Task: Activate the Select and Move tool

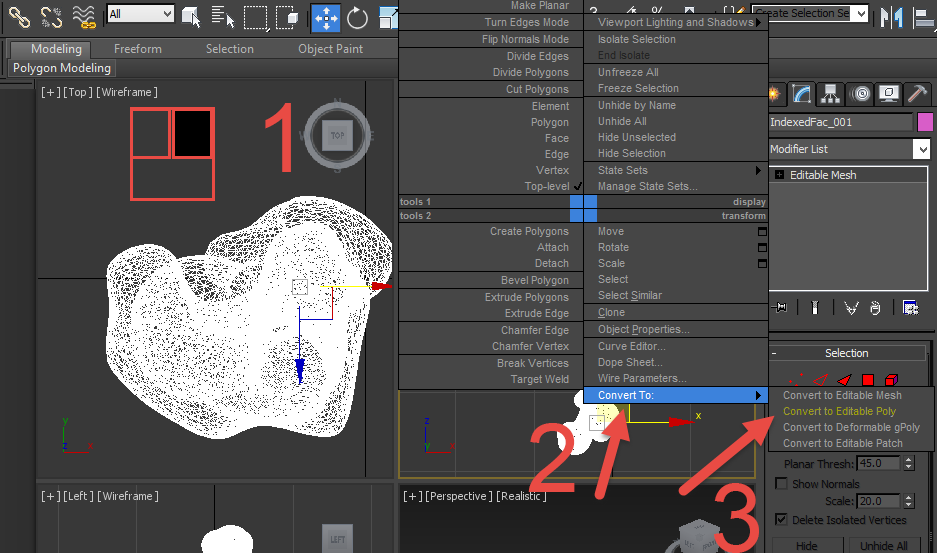Action: pyautogui.click(x=326, y=18)
